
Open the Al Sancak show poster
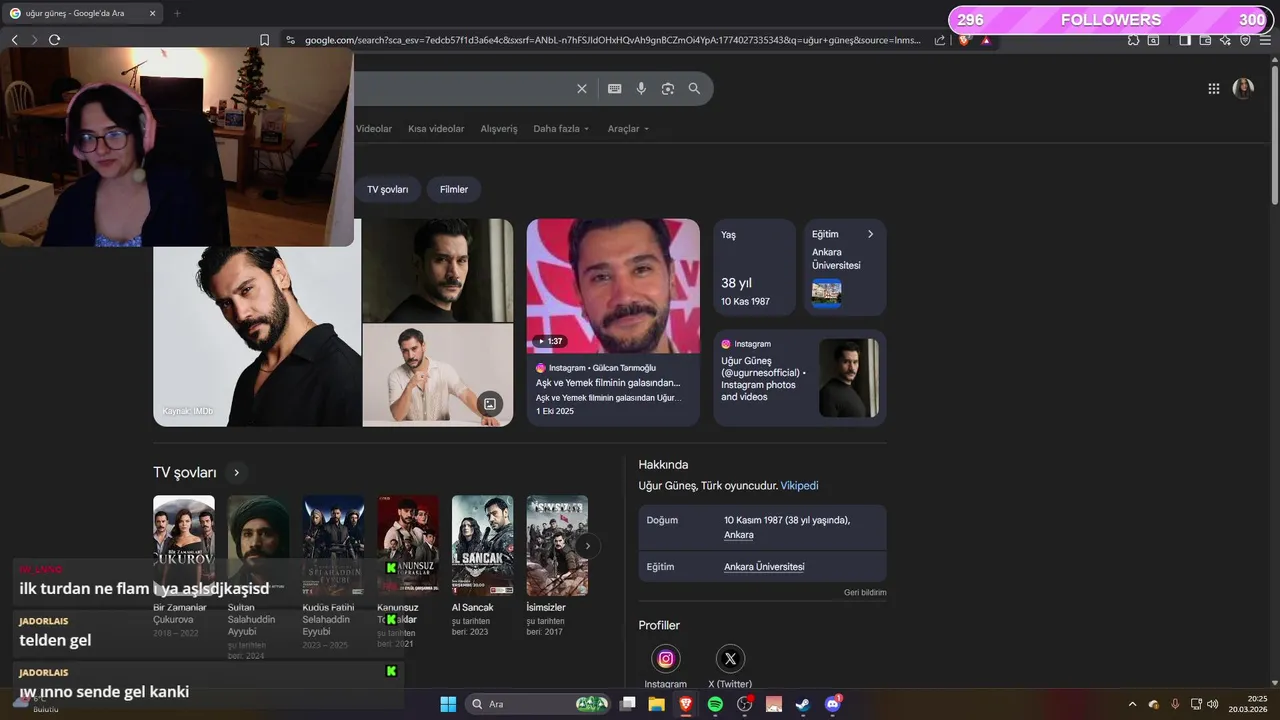[482, 546]
